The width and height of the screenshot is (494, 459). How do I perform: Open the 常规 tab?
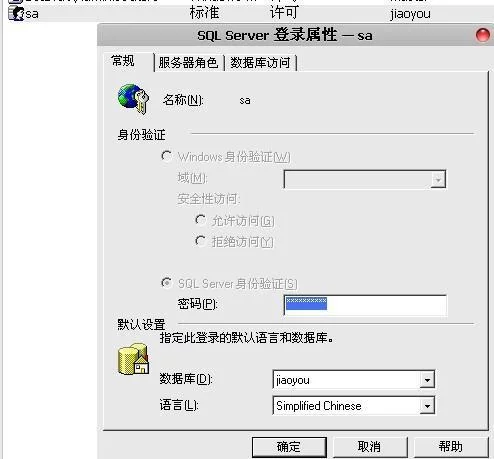coord(123,61)
